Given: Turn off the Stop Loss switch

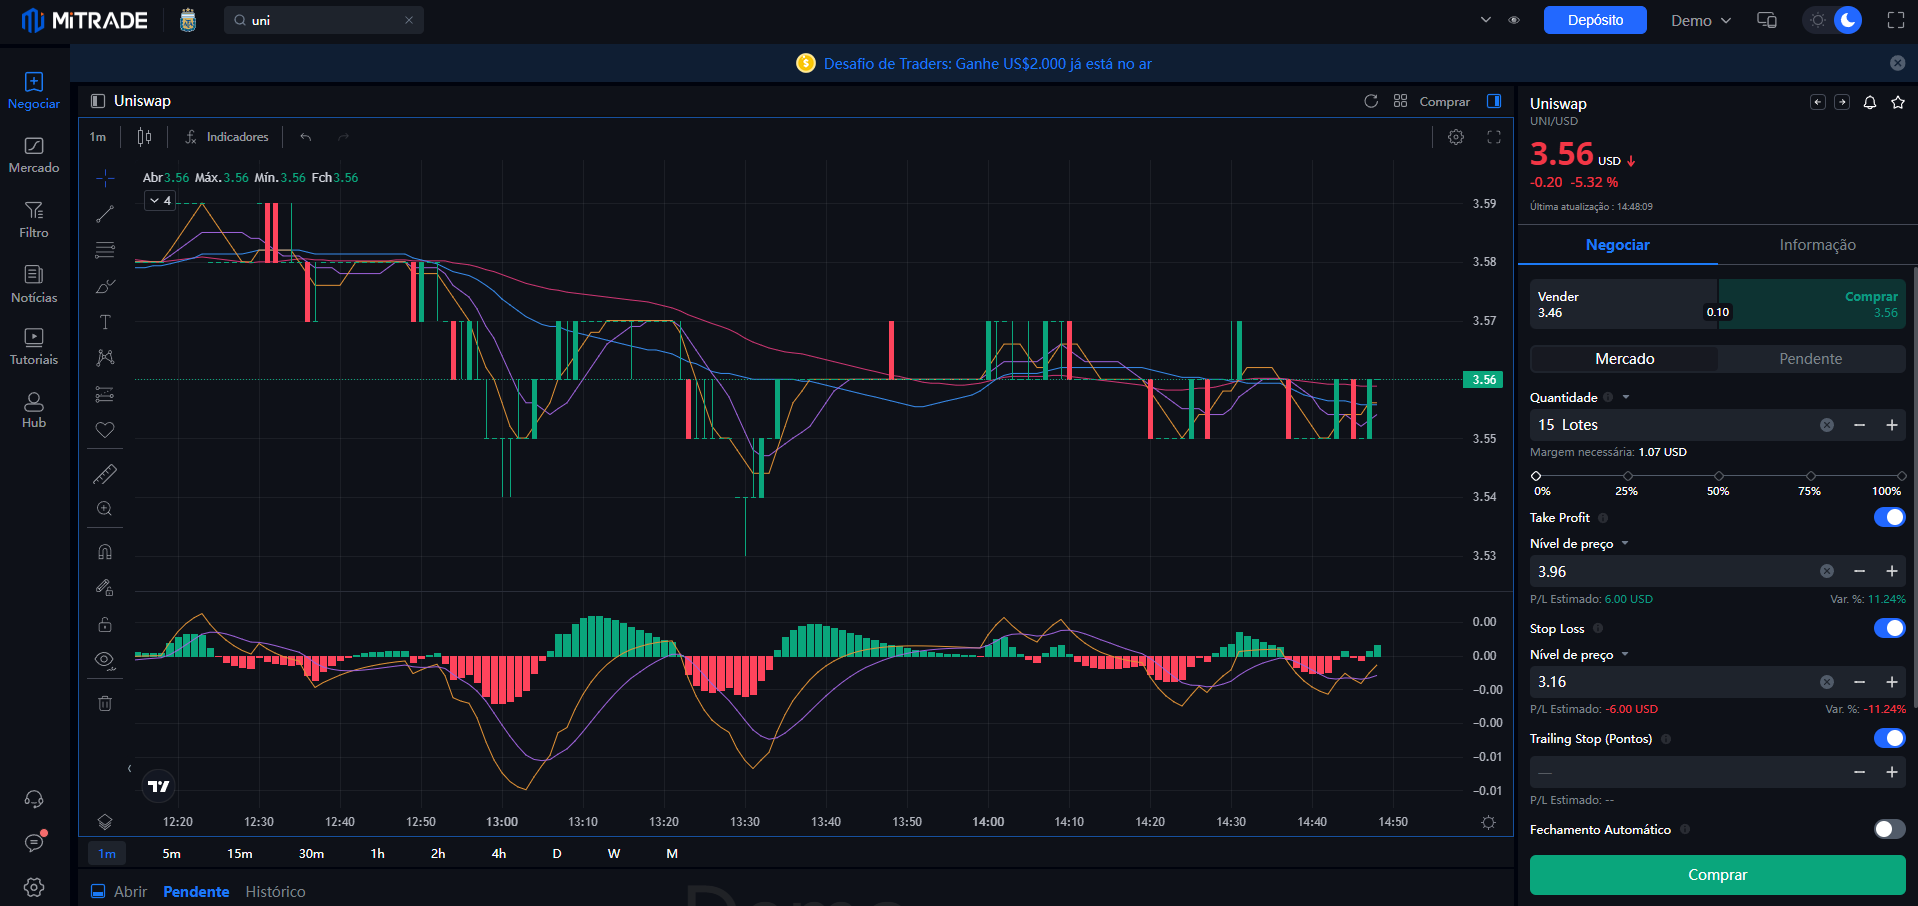Looking at the screenshot, I should click(x=1889, y=628).
